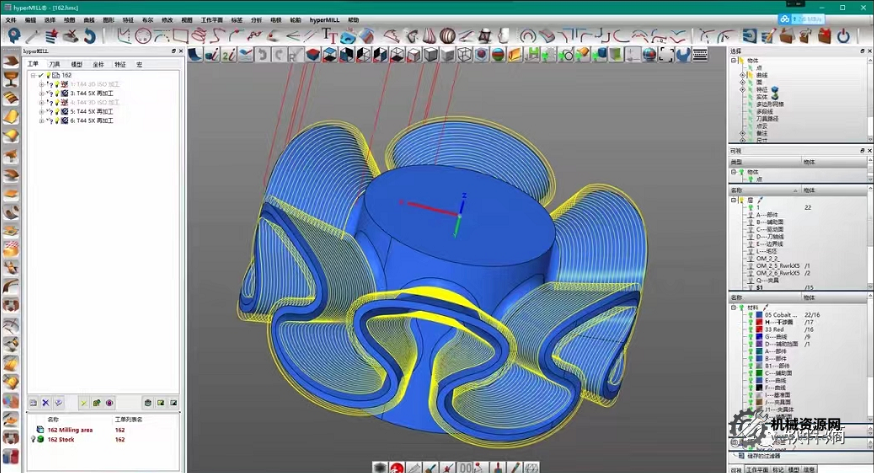This screenshot has height=473, width=874.
Task: Collapse the 物体 node in selection panel
Action: 735,60
